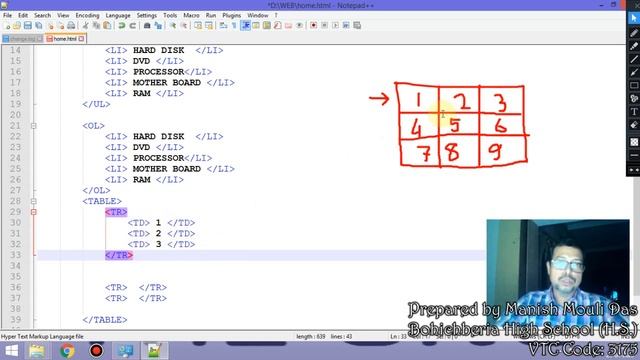Click the Replace toolbar icon
Image resolution: width=640 pixels, height=360 pixels.
pos(158,25)
